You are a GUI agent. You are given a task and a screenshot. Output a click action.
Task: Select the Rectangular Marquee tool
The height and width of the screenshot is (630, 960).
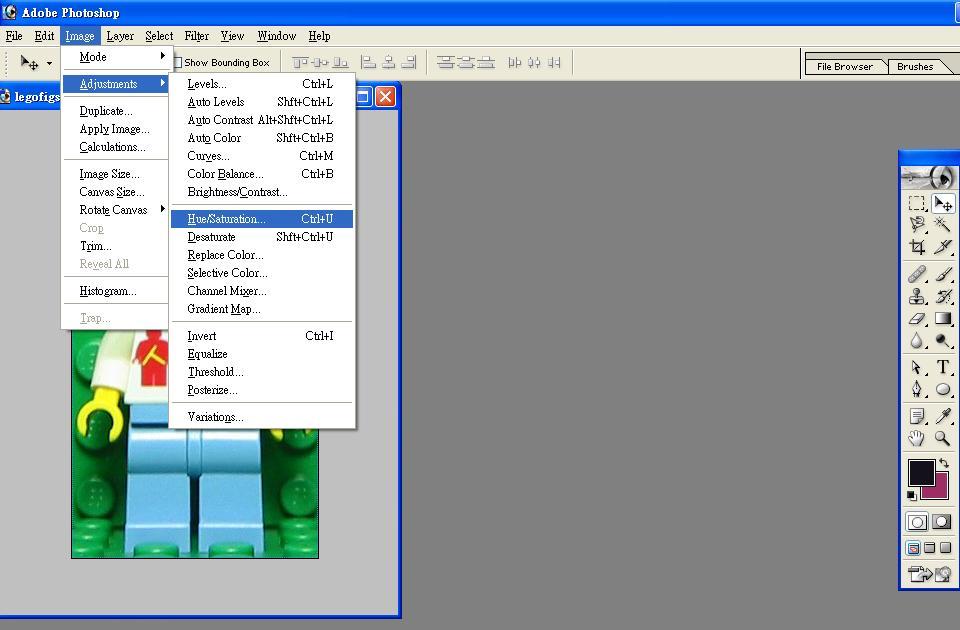(x=917, y=203)
